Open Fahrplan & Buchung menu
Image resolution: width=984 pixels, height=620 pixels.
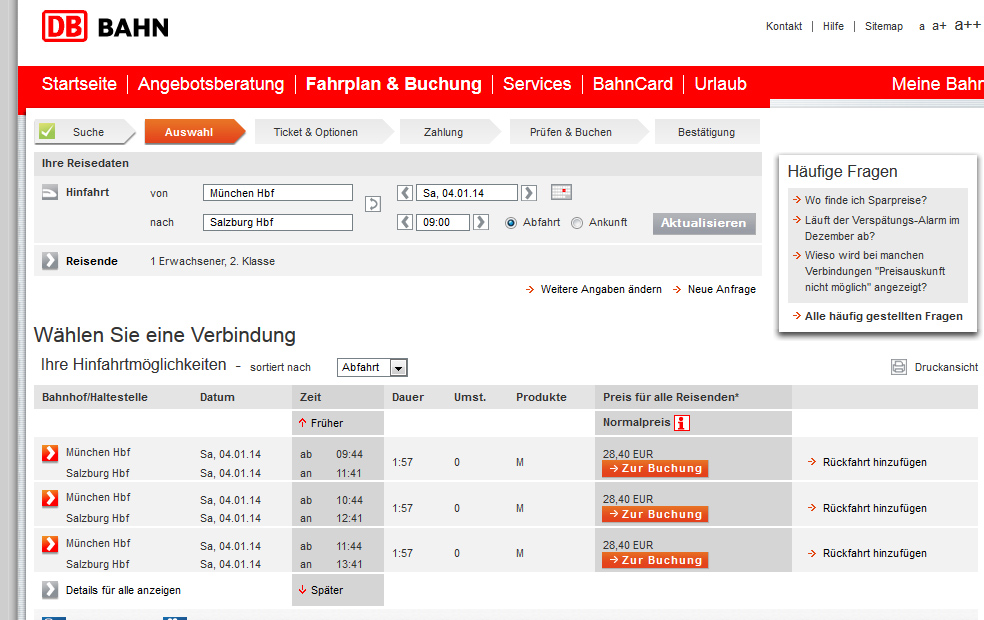[x=393, y=84]
